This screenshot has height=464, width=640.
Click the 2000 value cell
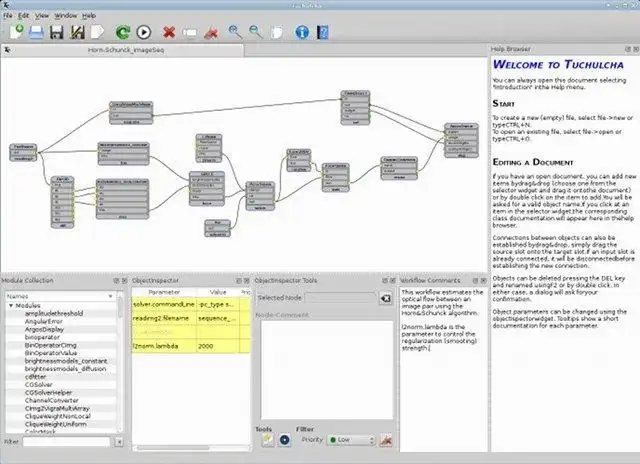(x=218, y=346)
